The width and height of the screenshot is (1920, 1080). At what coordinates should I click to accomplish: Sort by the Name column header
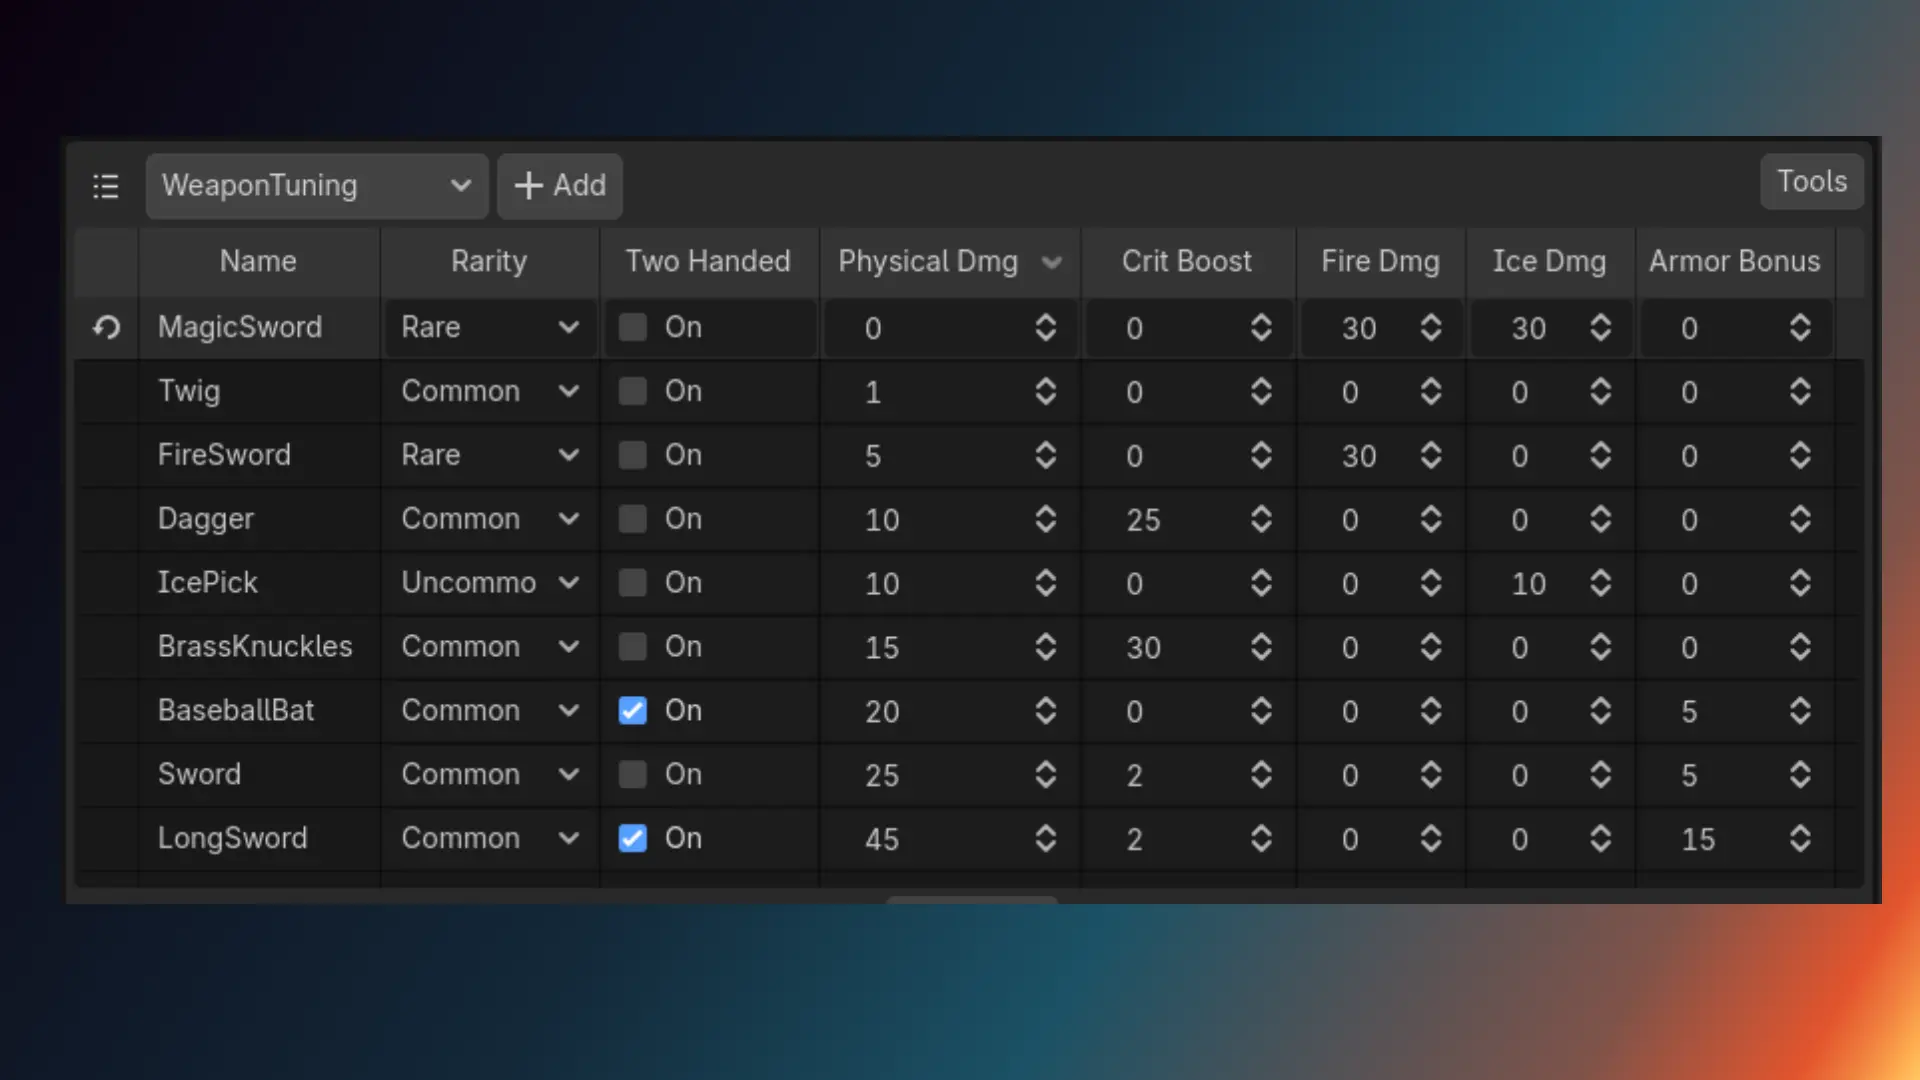(x=258, y=262)
